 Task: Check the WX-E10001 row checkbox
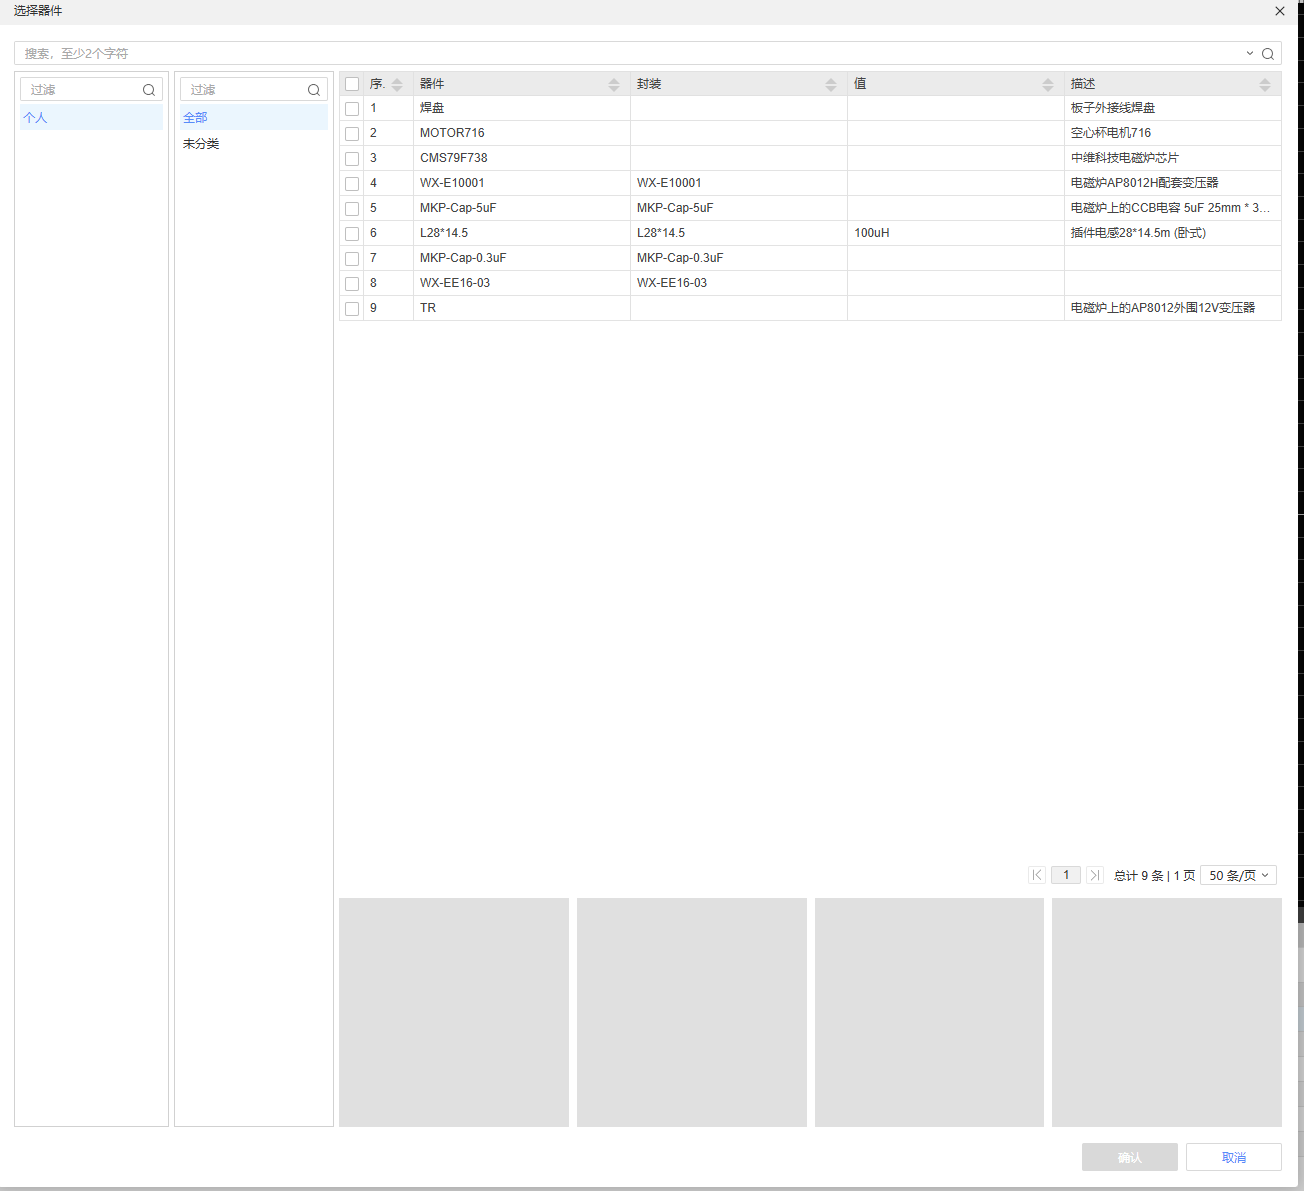click(x=352, y=184)
